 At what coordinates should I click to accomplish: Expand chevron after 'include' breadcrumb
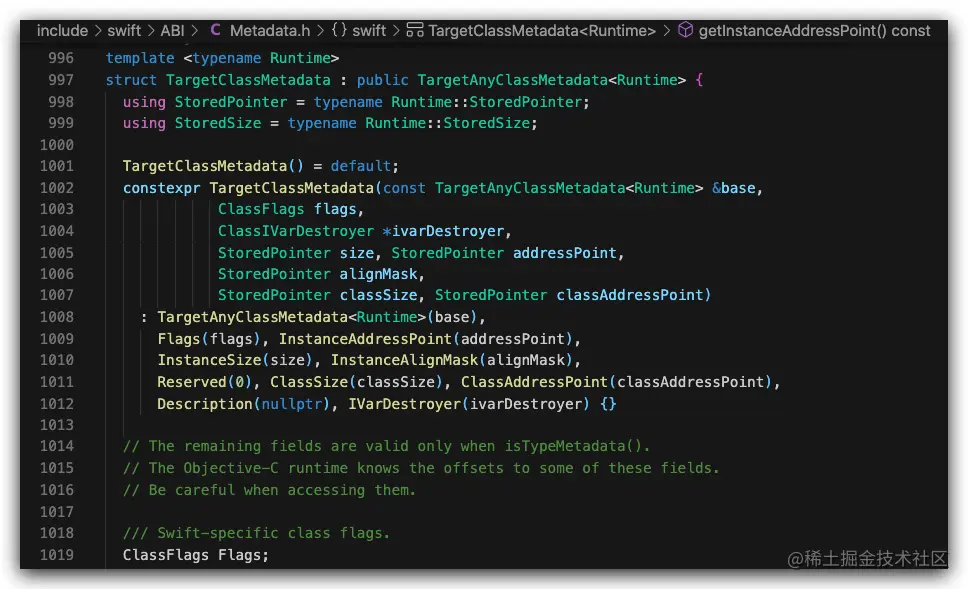(98, 30)
